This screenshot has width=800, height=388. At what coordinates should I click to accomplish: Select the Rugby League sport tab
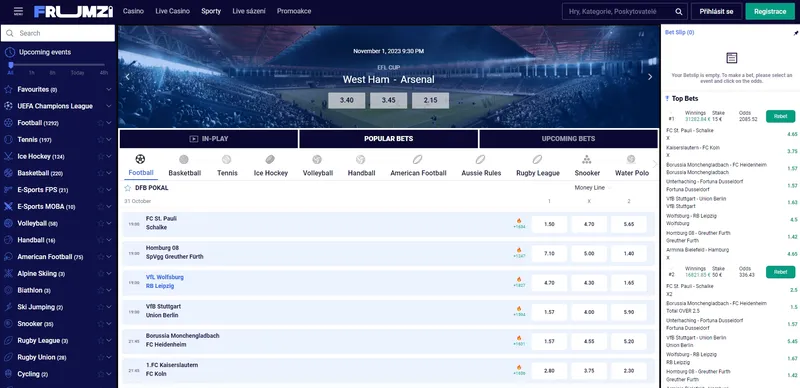(x=537, y=165)
